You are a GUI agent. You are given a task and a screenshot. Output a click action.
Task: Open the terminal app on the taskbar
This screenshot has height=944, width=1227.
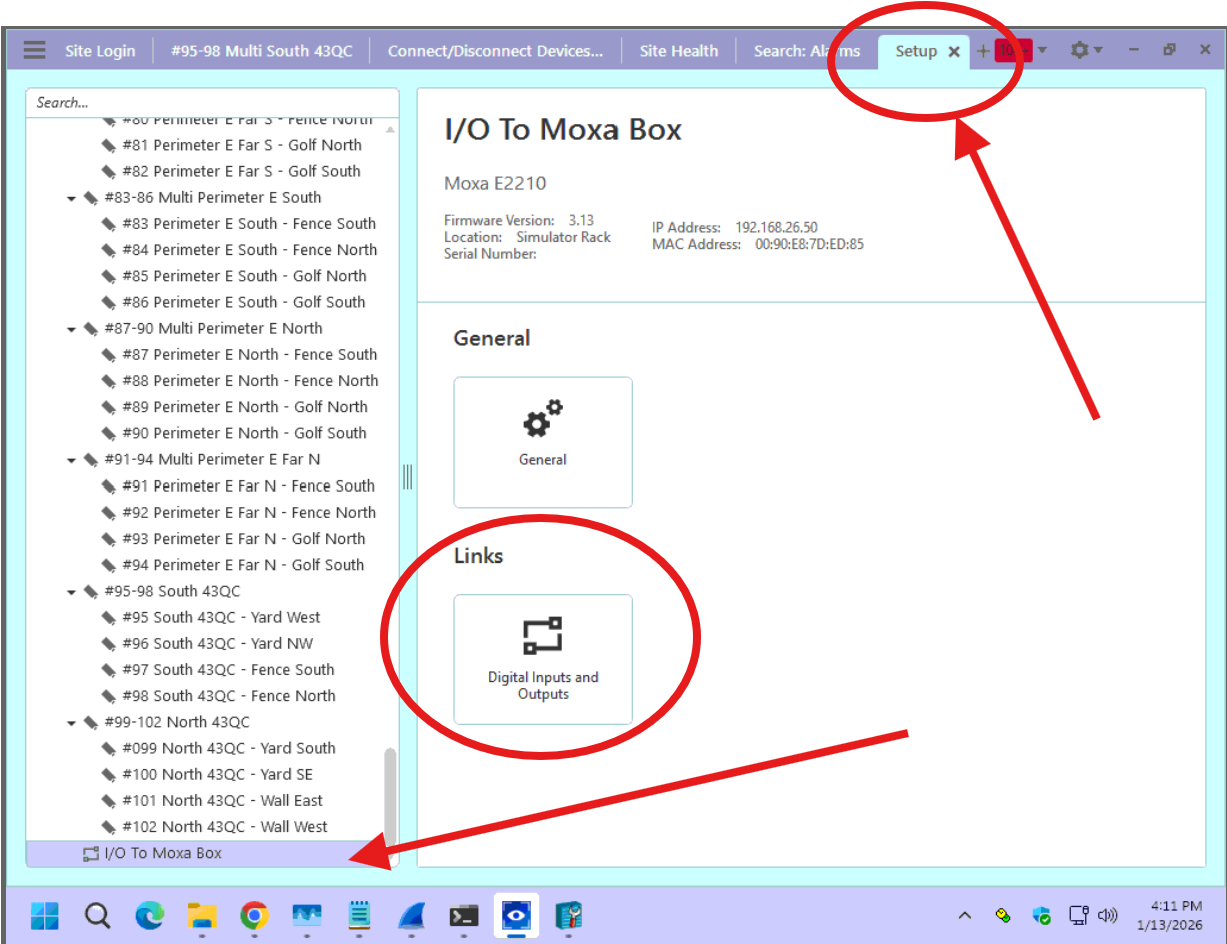pyautogui.click(x=463, y=915)
